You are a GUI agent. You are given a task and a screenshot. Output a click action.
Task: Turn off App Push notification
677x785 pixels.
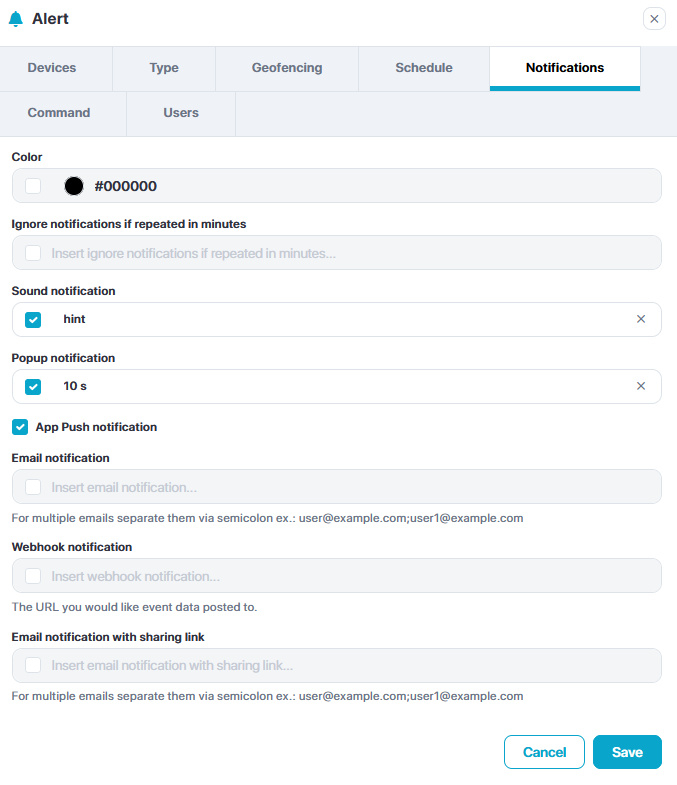coord(20,427)
